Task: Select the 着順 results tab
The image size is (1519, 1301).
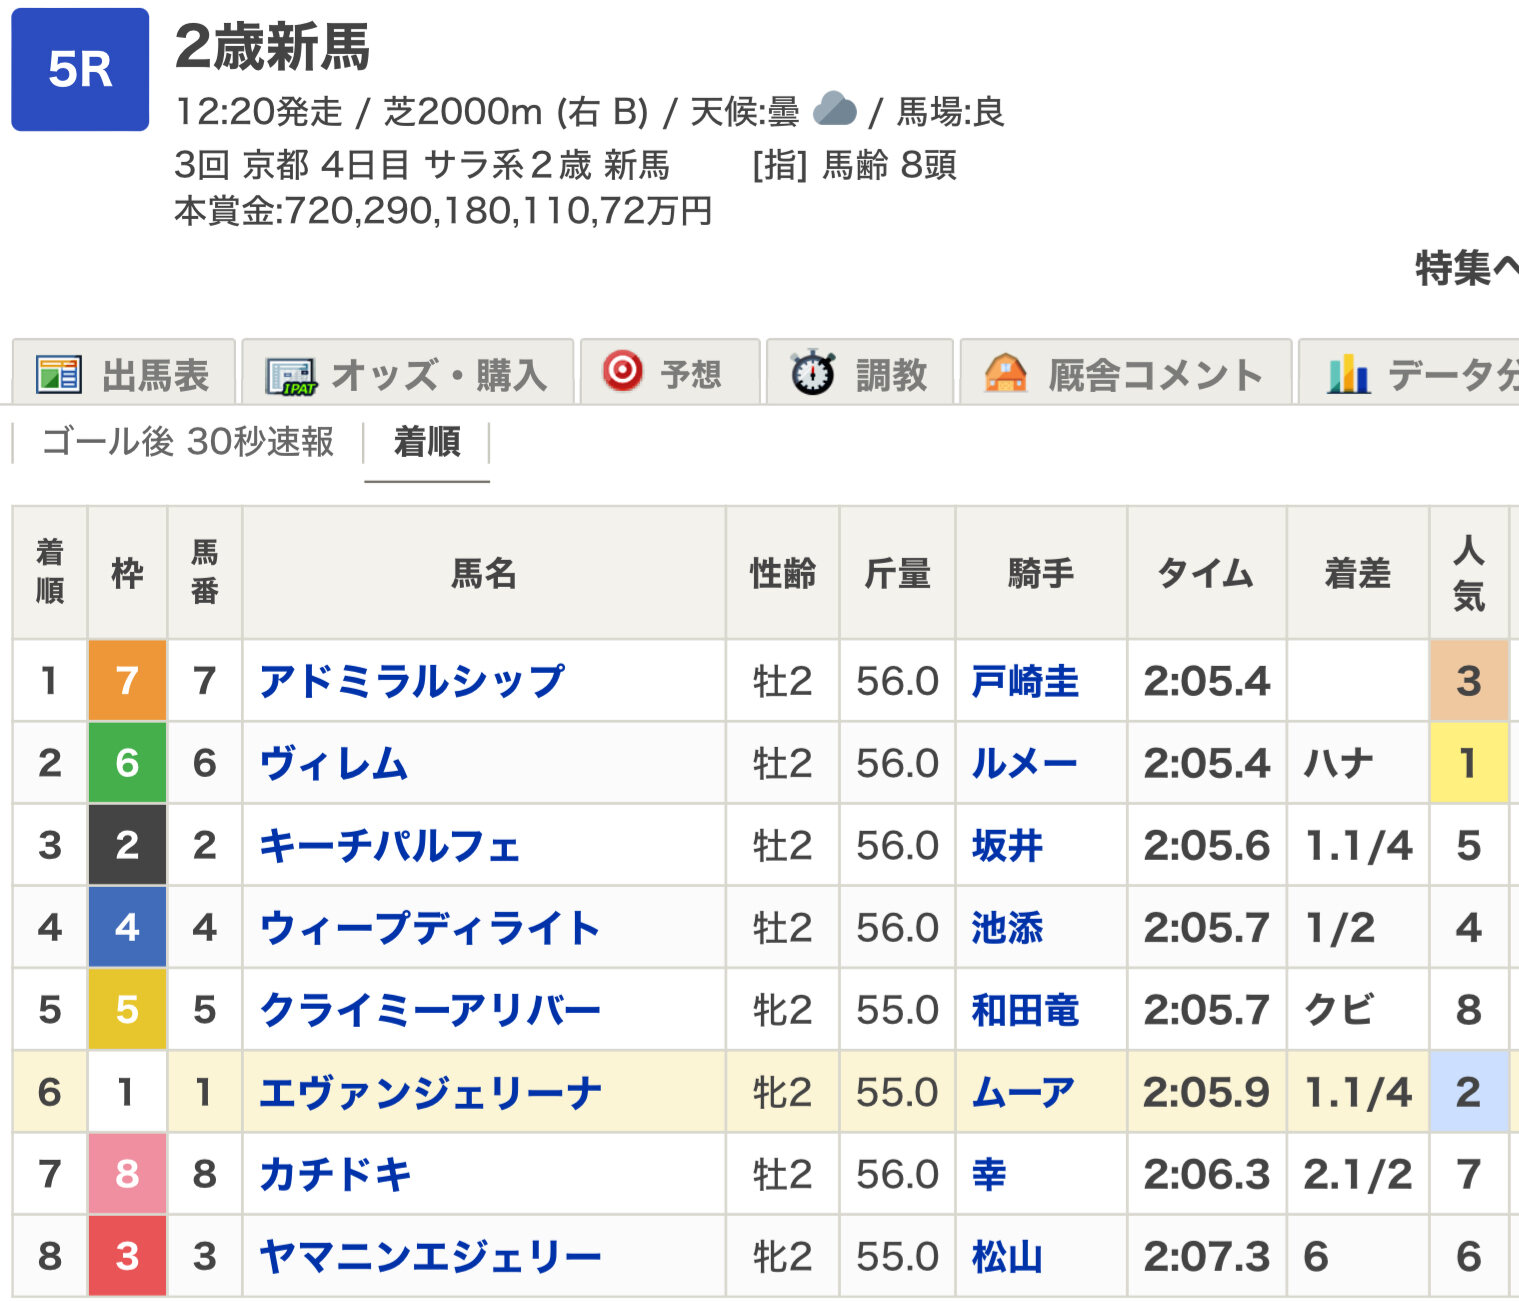Action: click(427, 441)
